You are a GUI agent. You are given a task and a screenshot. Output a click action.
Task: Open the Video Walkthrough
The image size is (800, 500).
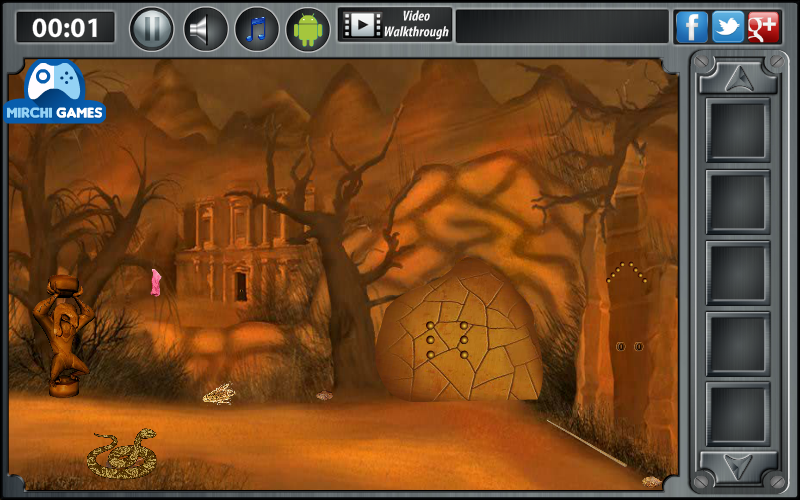[395, 24]
